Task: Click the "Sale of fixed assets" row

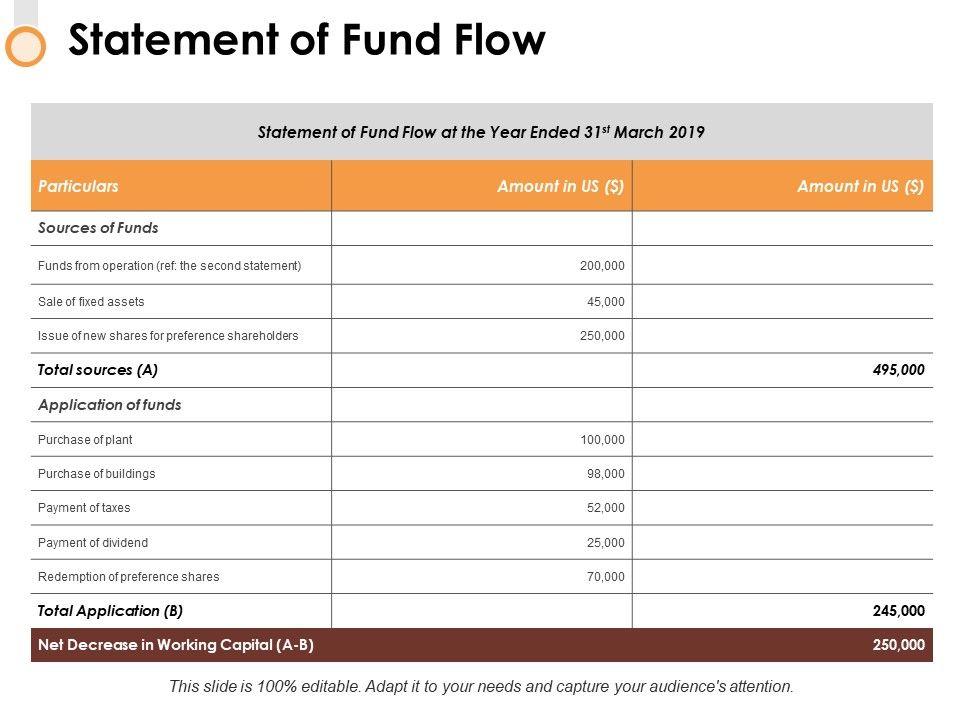Action: [x=91, y=302]
